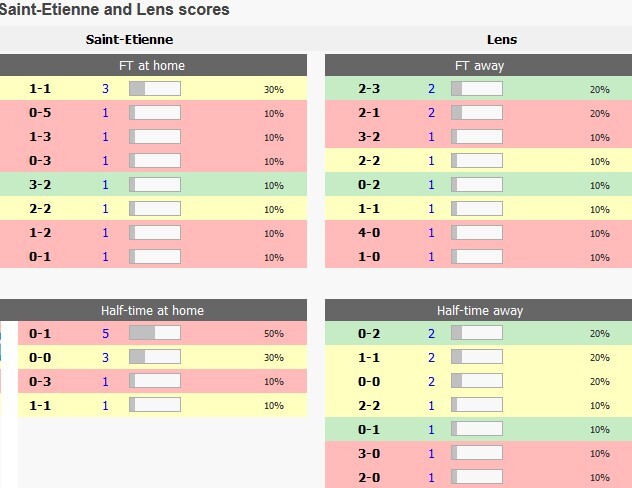Click the FT away header
This screenshot has width=632, height=488.
tap(479, 65)
